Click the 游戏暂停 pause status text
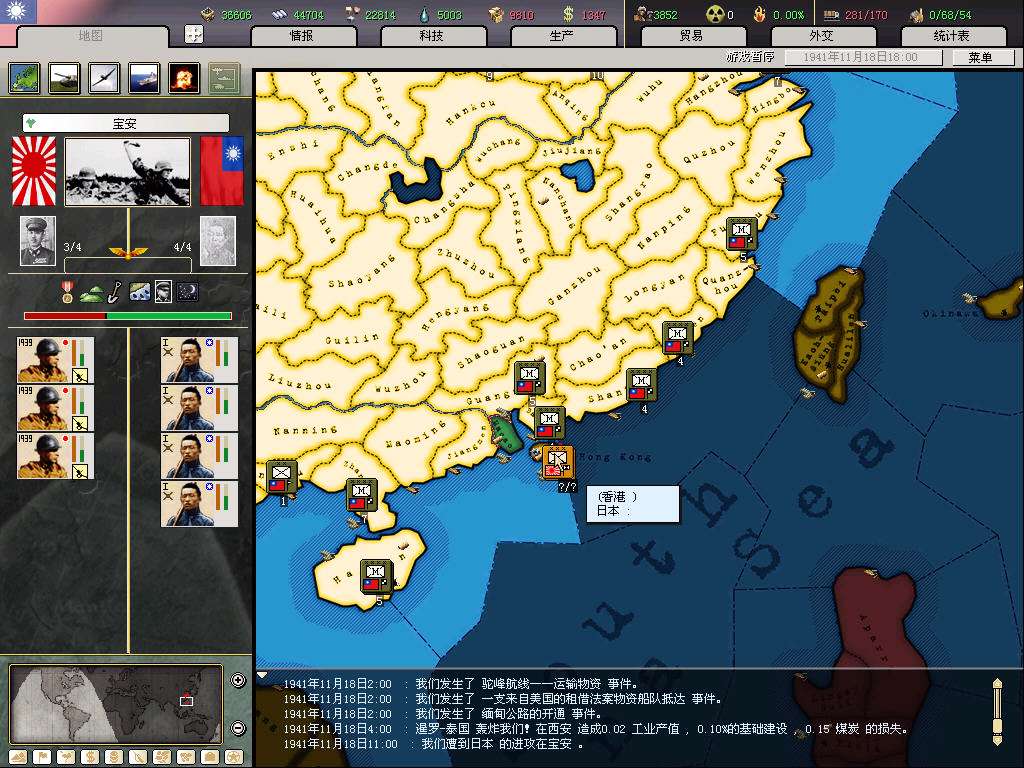 coord(750,57)
